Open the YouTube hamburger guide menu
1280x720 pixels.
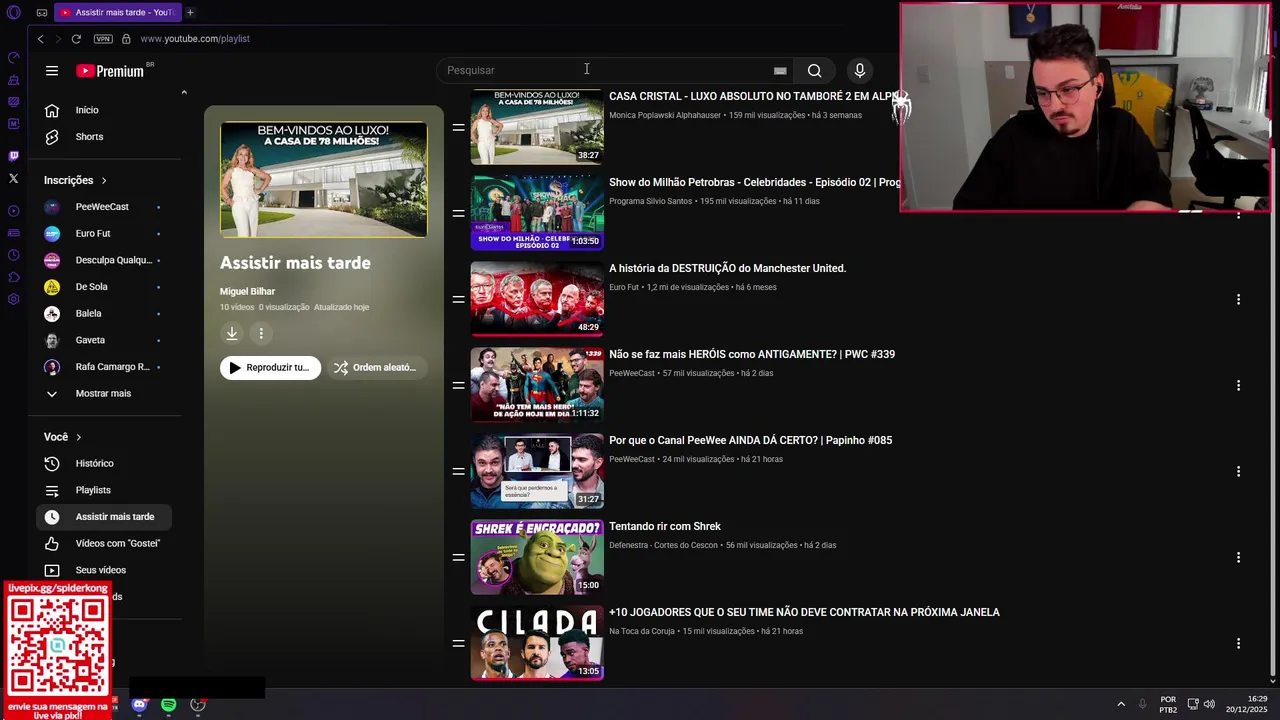52,71
